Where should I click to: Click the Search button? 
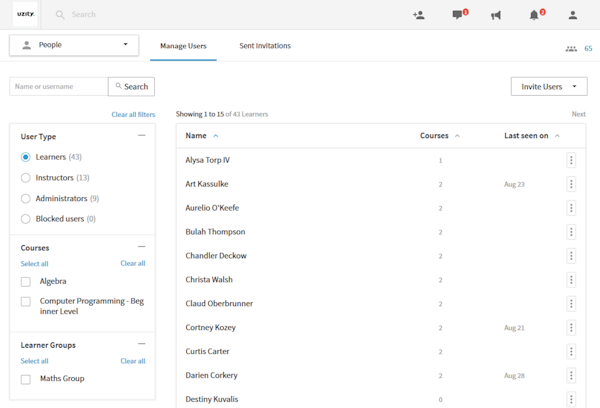pyautogui.click(x=131, y=87)
